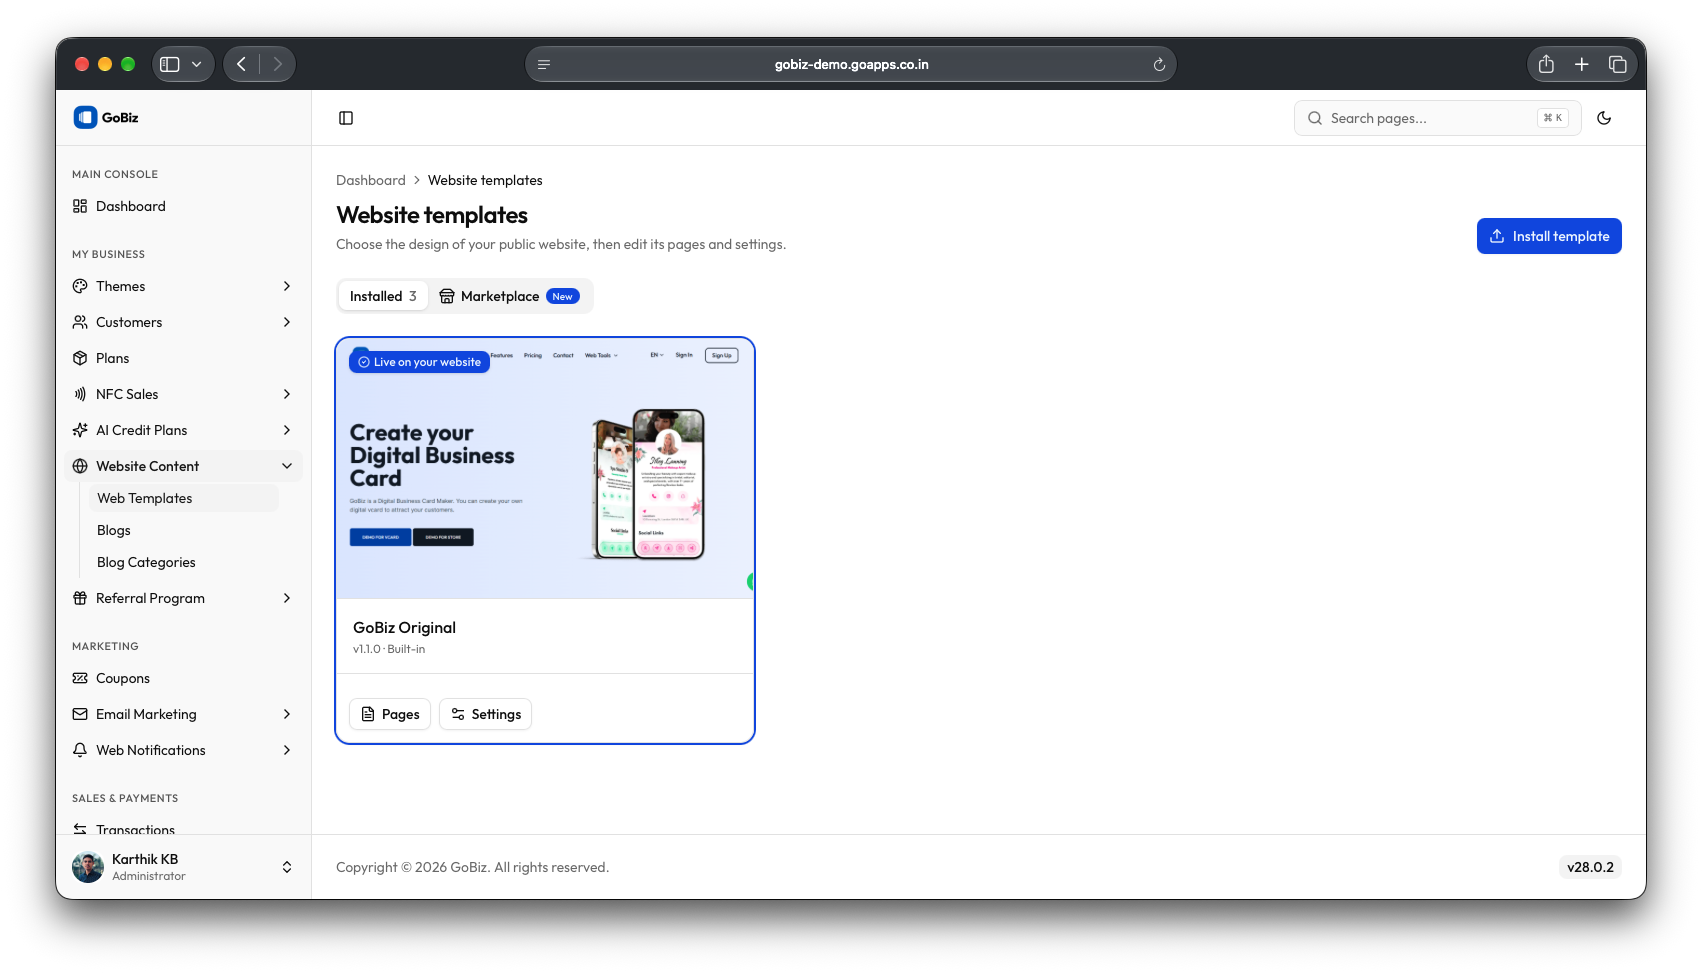The width and height of the screenshot is (1702, 973).
Task: Click the Dashboard grid icon in sidebar
Action: [x=80, y=206]
